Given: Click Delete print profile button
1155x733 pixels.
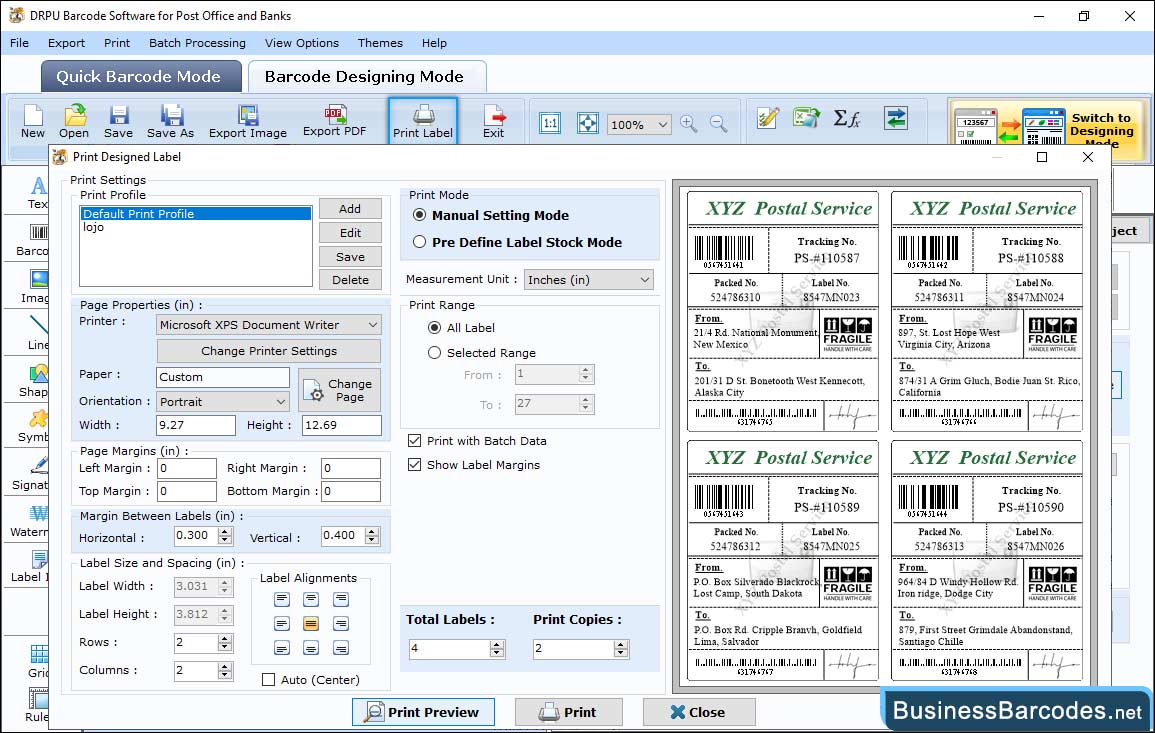Looking at the screenshot, I should 350,280.
